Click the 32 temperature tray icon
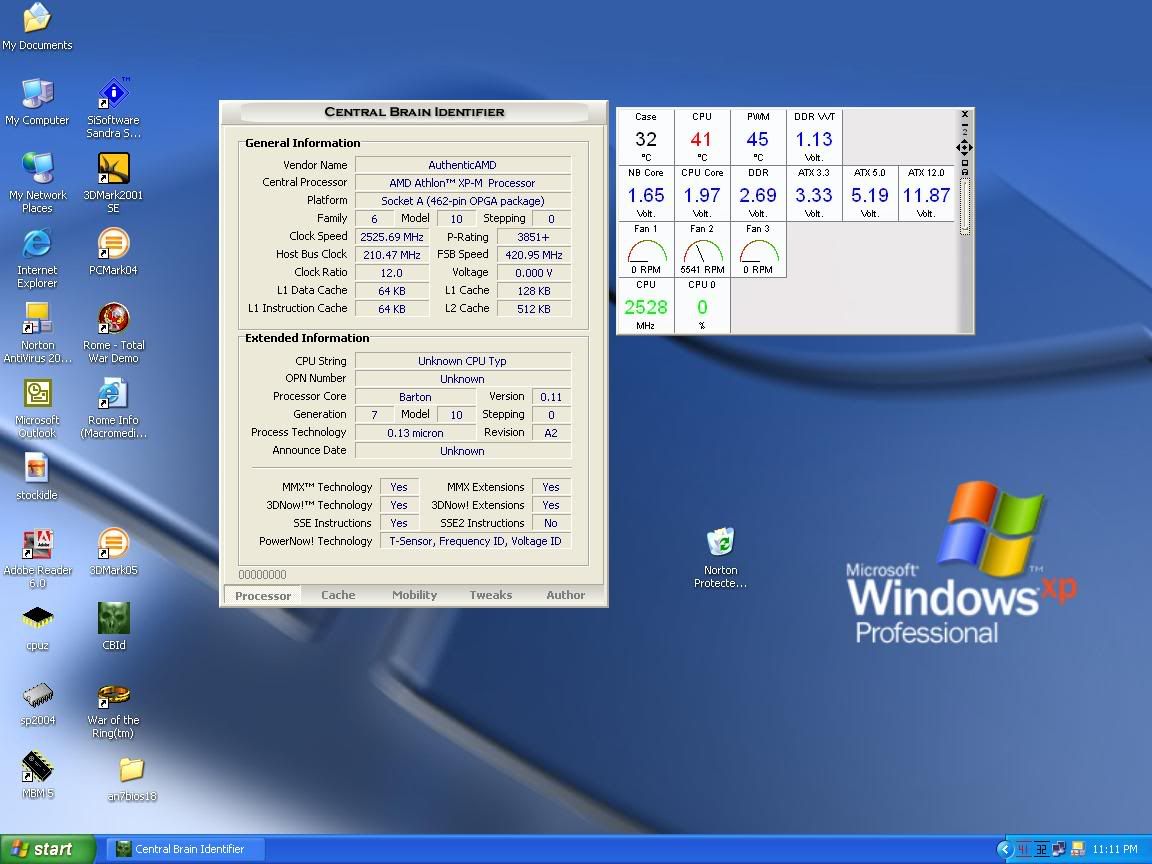 [1041, 849]
